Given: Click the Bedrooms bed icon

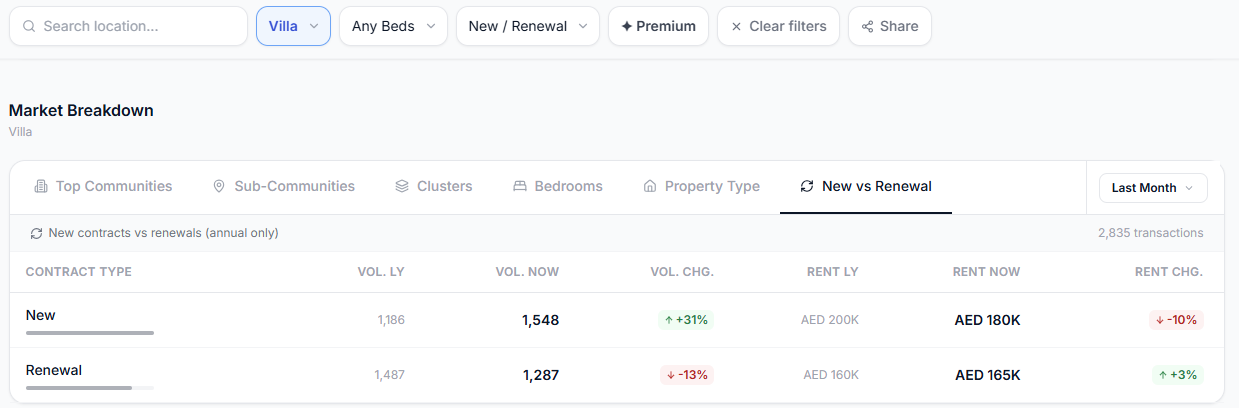Looking at the screenshot, I should (x=520, y=186).
